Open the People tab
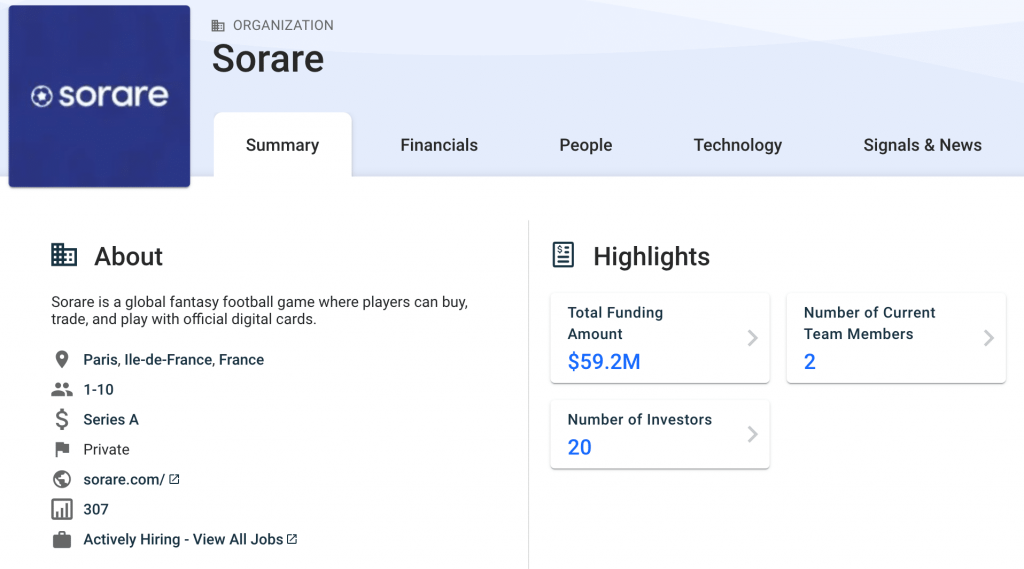This screenshot has width=1024, height=569. (x=586, y=145)
